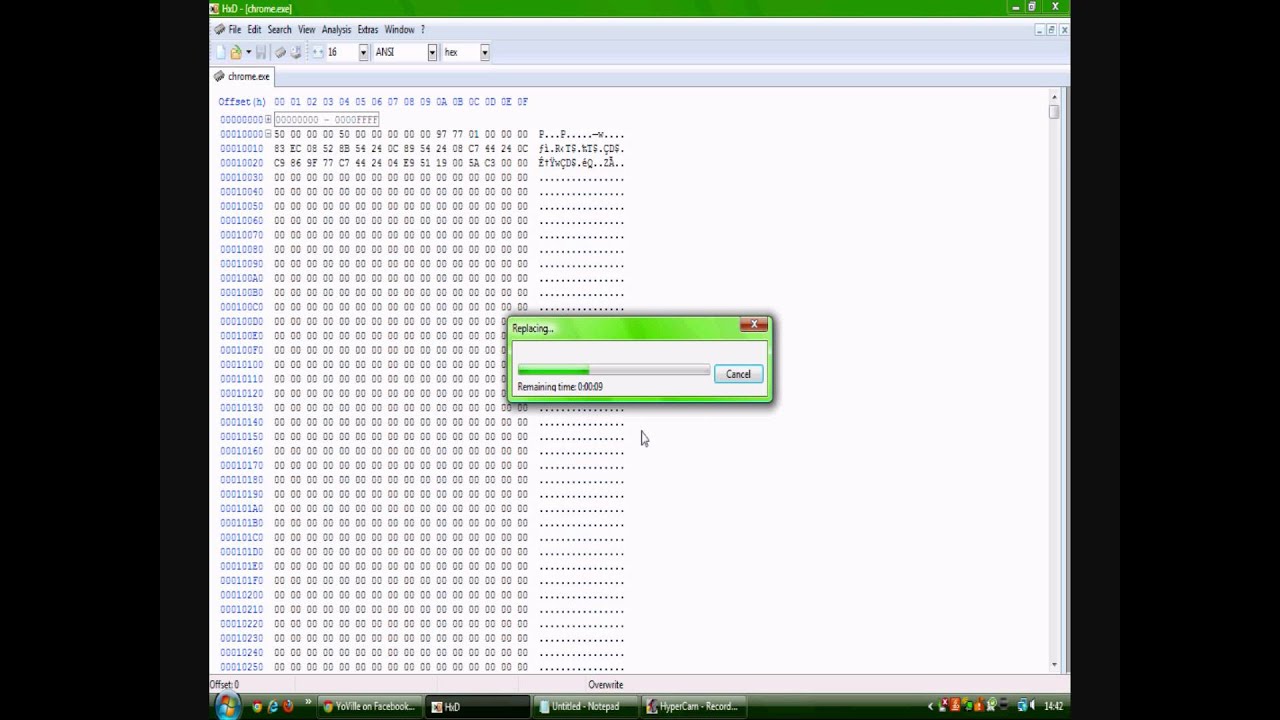Minimize the inner chrome.exe document window
Image resolution: width=1280 pixels, height=720 pixels.
pos(1039,30)
